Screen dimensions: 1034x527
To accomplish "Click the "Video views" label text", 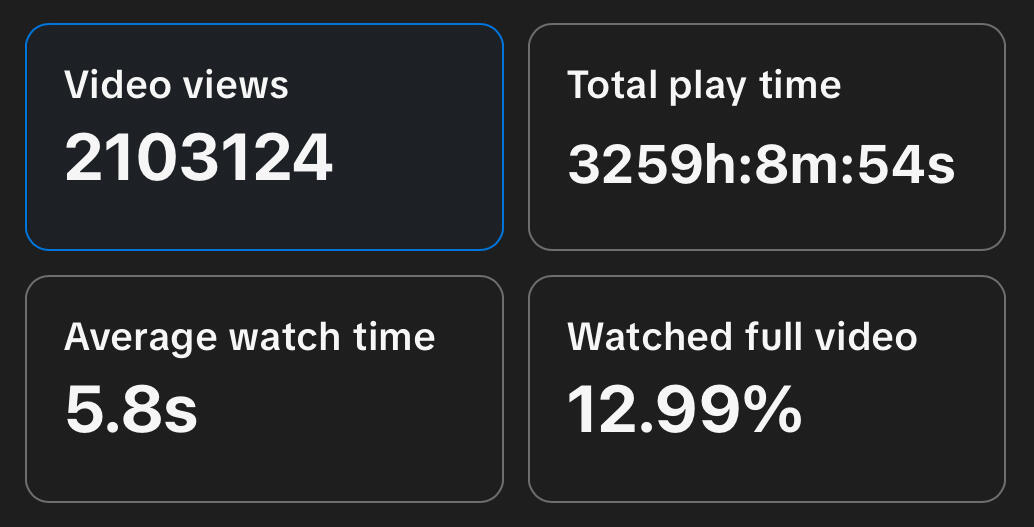I will (176, 85).
